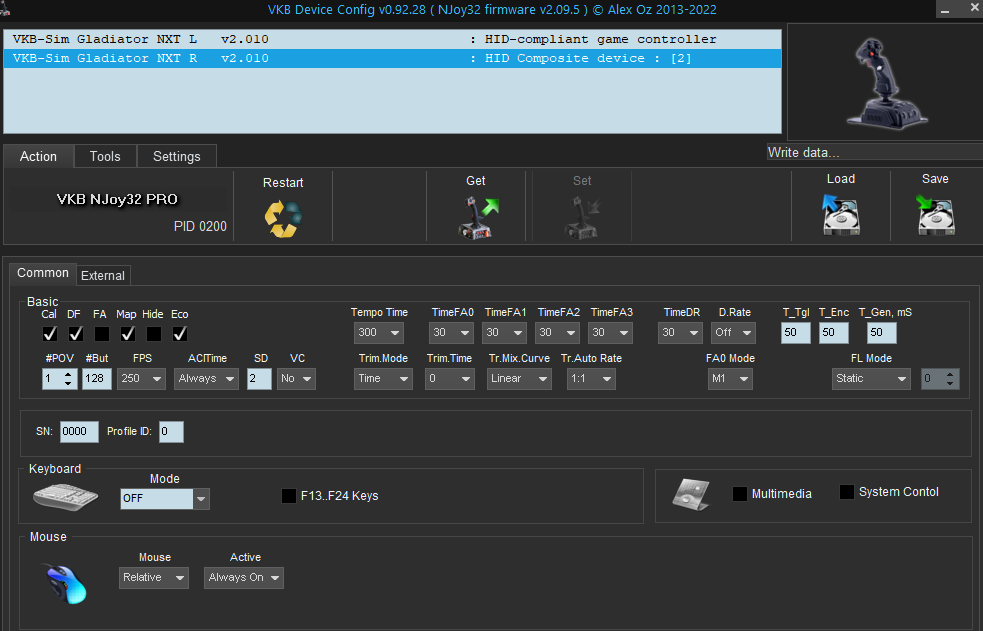
Task: Toggle the Eco checkbox
Action: (179, 333)
